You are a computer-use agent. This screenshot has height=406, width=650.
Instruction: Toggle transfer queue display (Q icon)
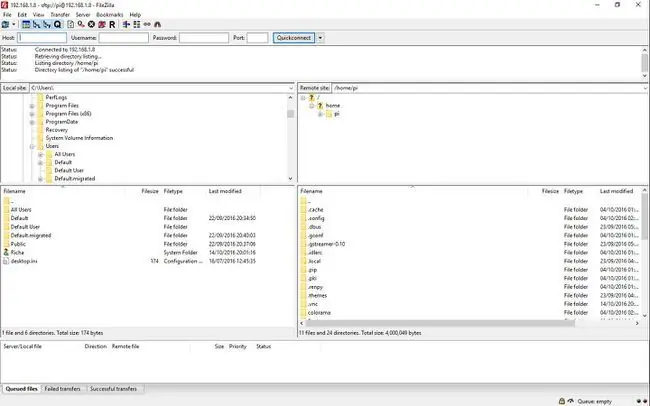tap(57, 24)
